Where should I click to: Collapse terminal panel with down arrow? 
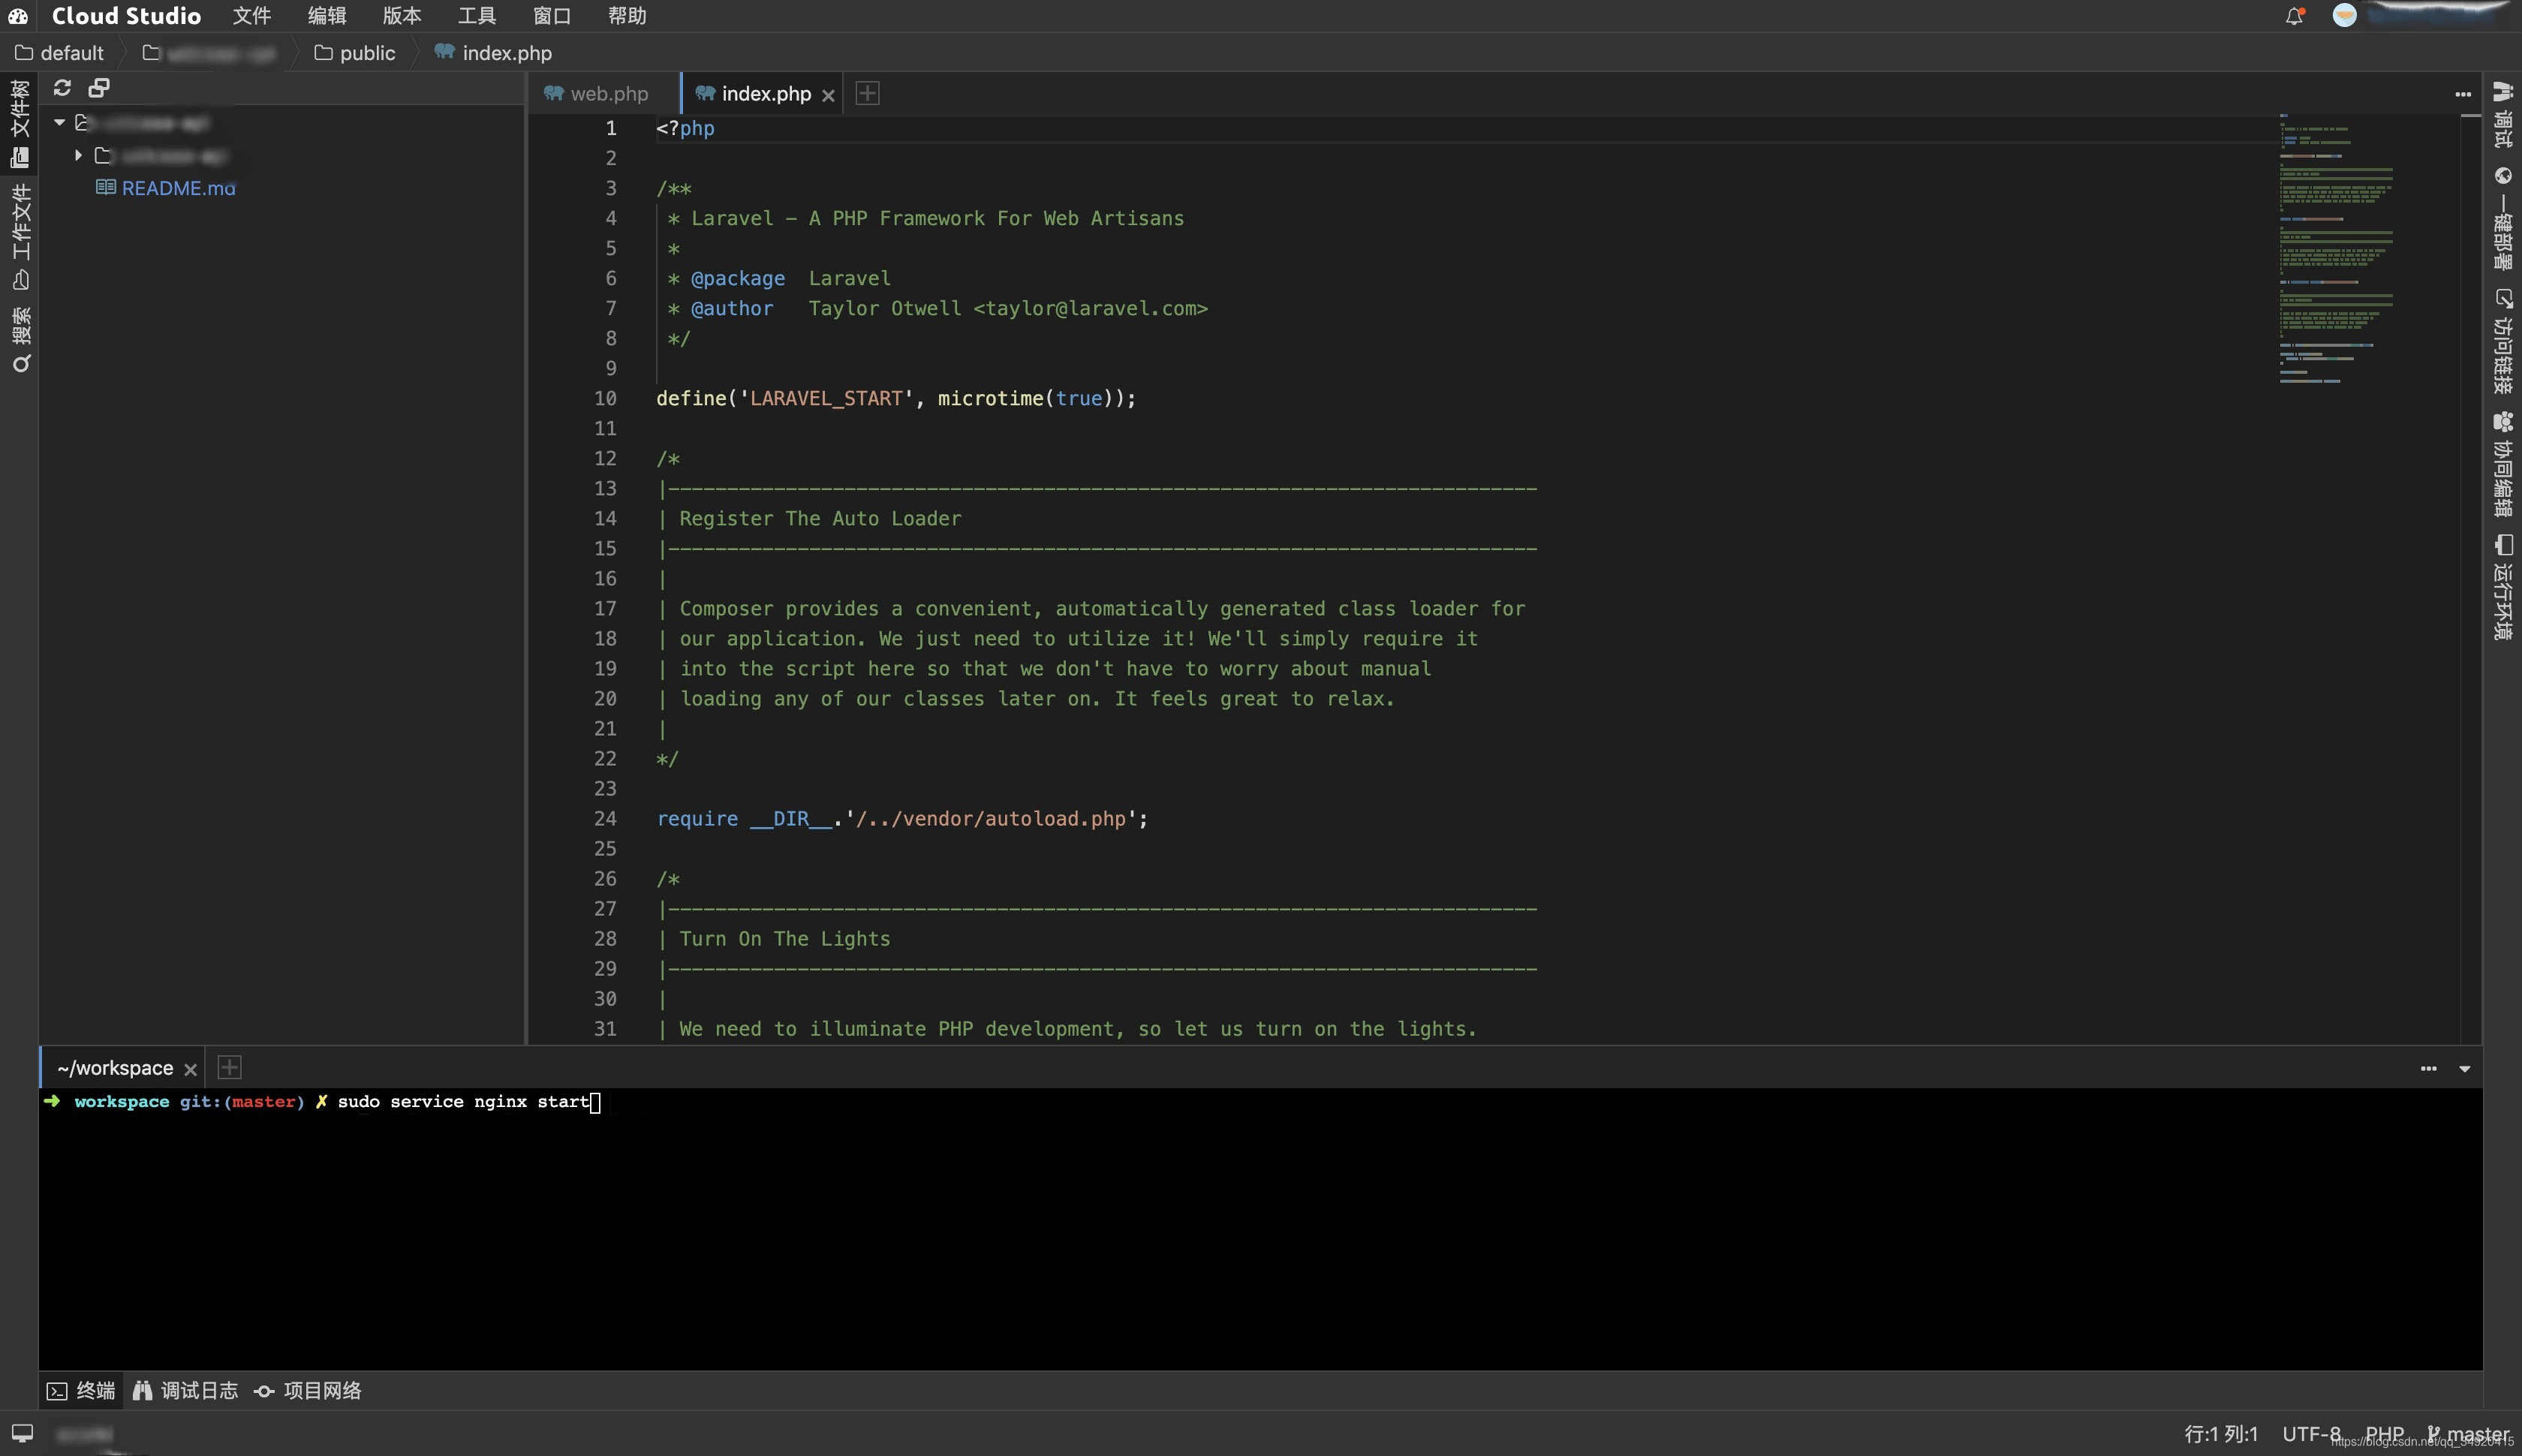(x=2464, y=1068)
